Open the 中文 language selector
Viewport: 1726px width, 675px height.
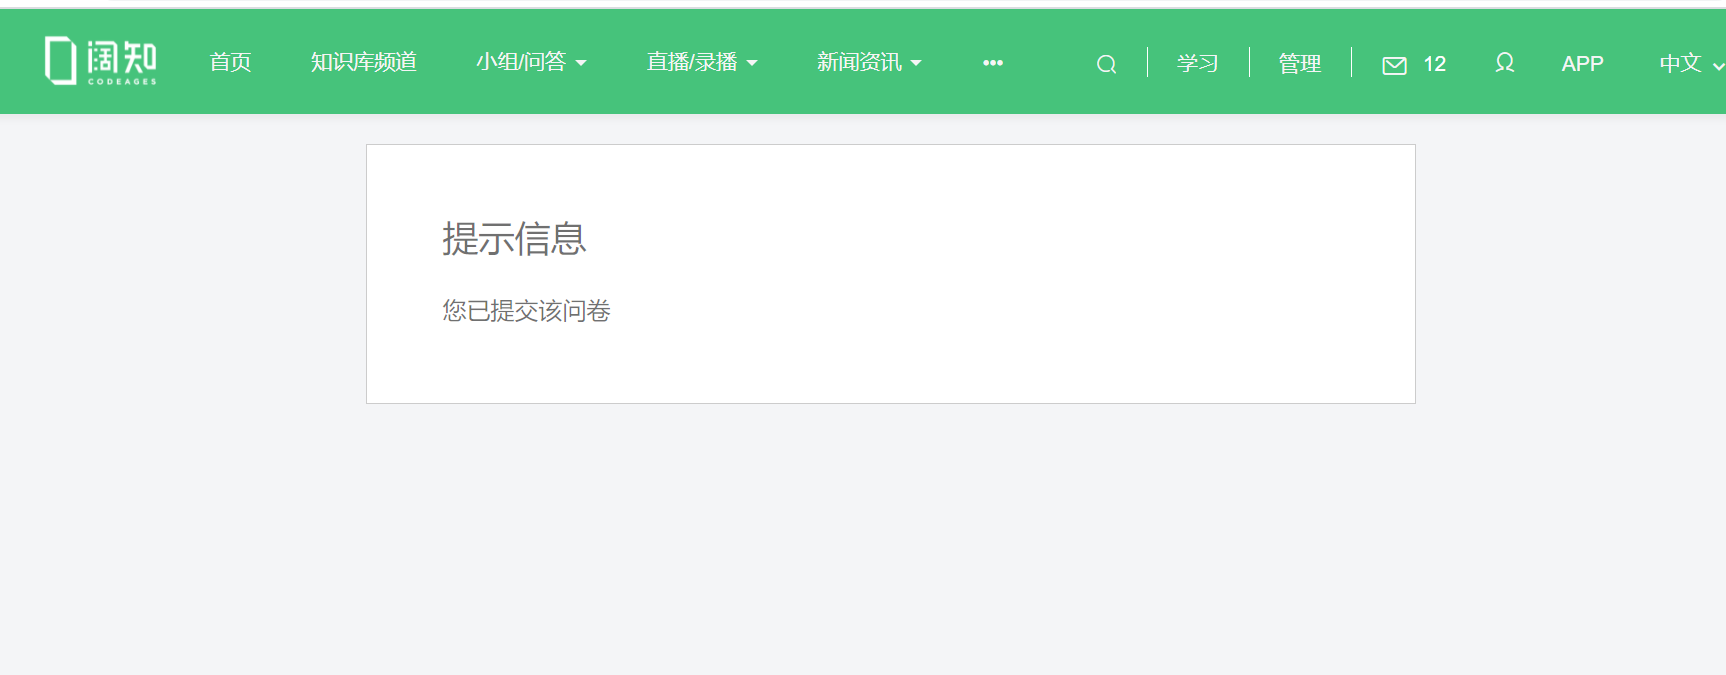[x=1681, y=63]
